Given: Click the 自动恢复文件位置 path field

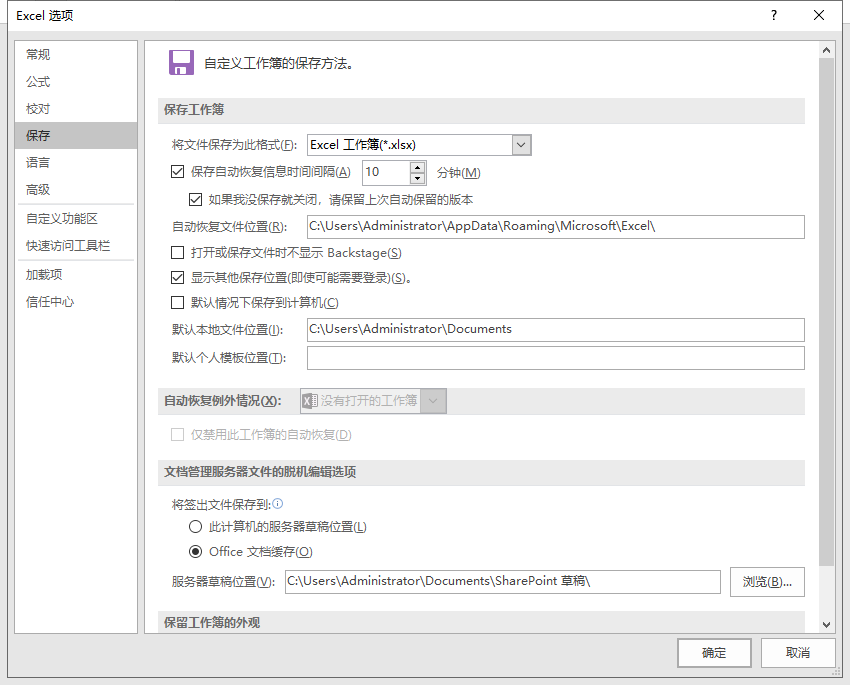Looking at the screenshot, I should click(556, 227).
